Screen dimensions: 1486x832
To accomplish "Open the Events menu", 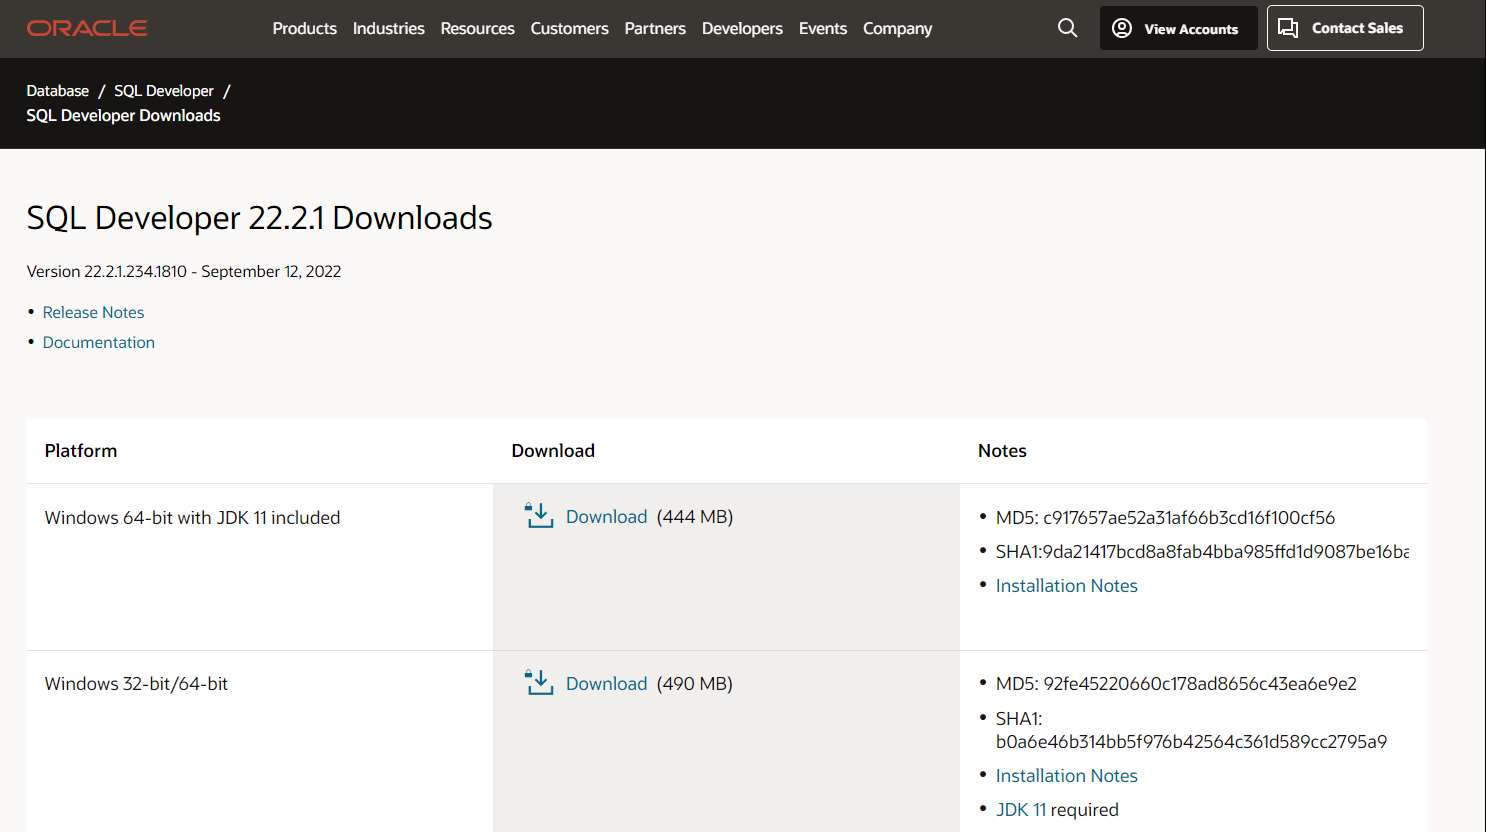I will click(x=823, y=28).
